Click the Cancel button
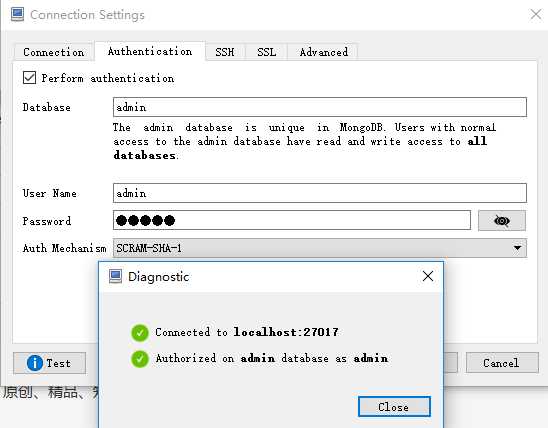This screenshot has height=428, width=548. click(x=502, y=363)
